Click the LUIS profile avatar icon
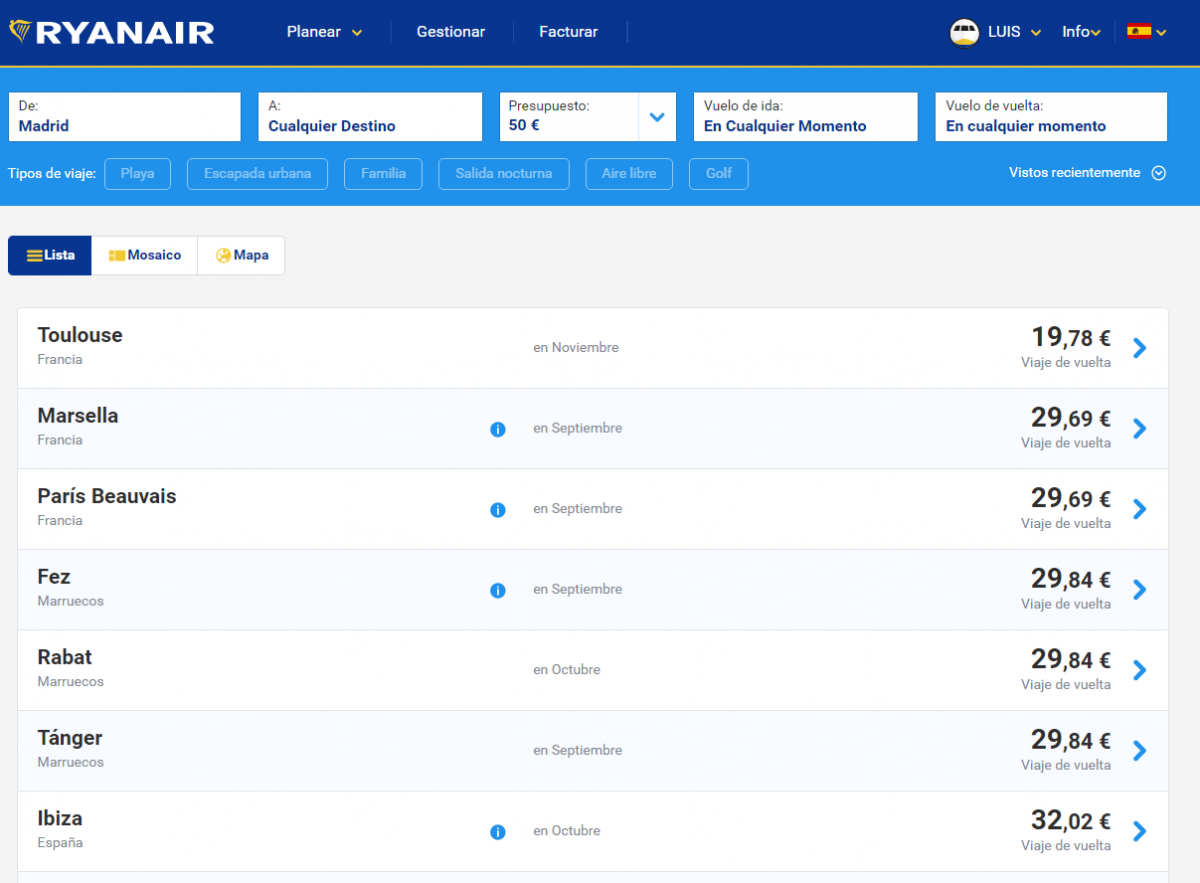The height and width of the screenshot is (883, 1200). coord(964,32)
